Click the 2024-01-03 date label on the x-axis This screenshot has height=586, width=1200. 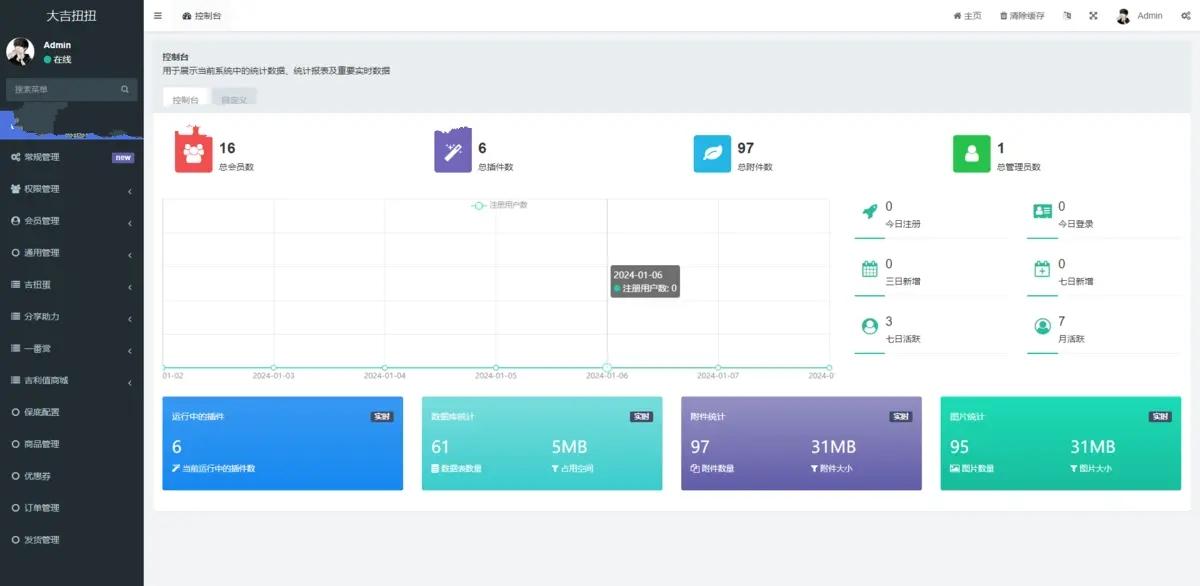pos(273,376)
